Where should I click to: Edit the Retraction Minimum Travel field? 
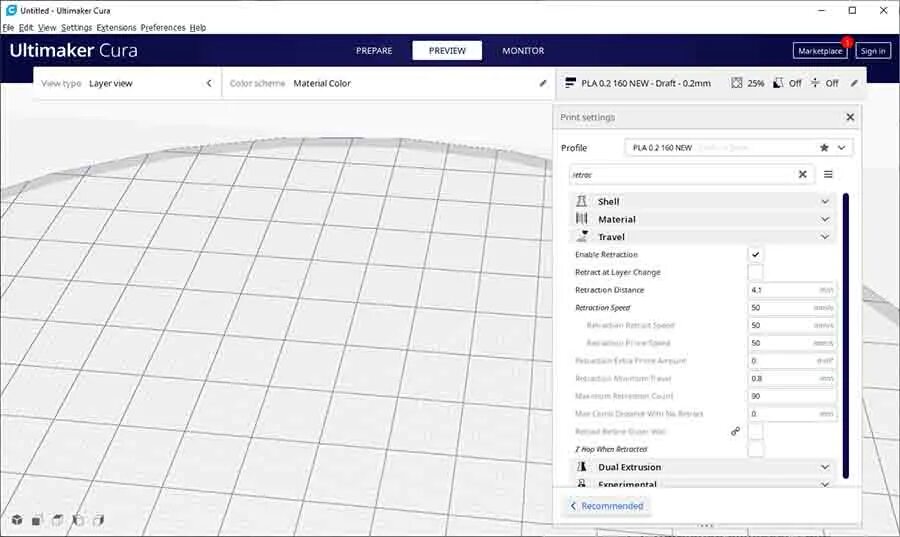coord(792,378)
